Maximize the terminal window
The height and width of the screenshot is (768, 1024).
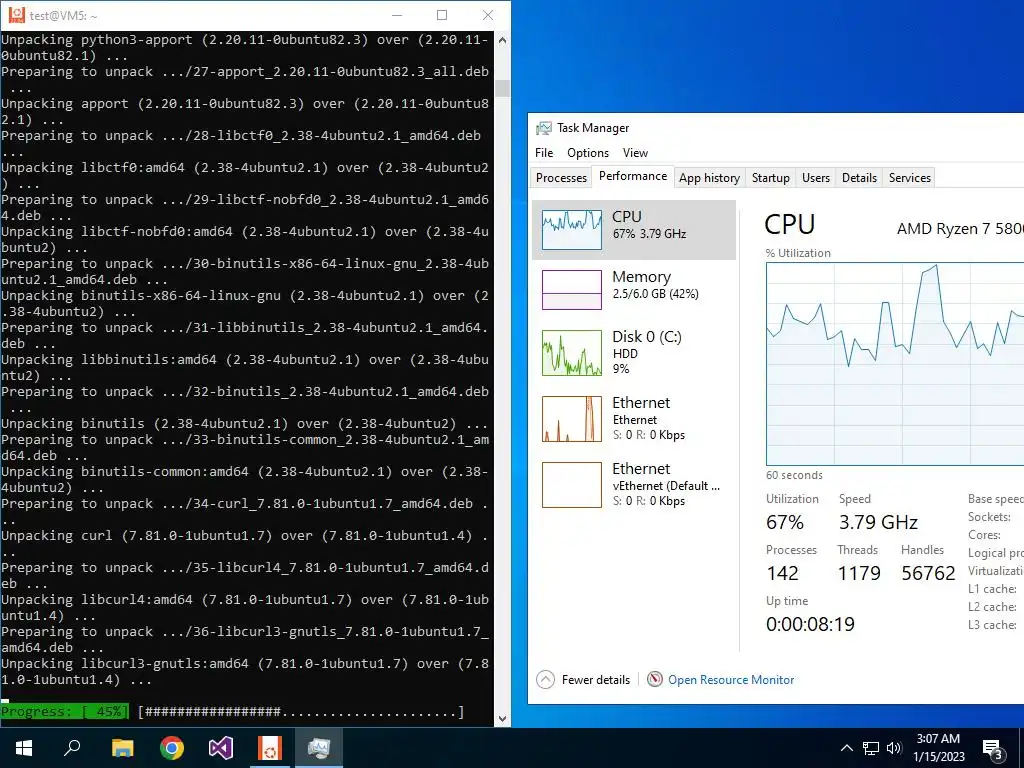pos(442,15)
